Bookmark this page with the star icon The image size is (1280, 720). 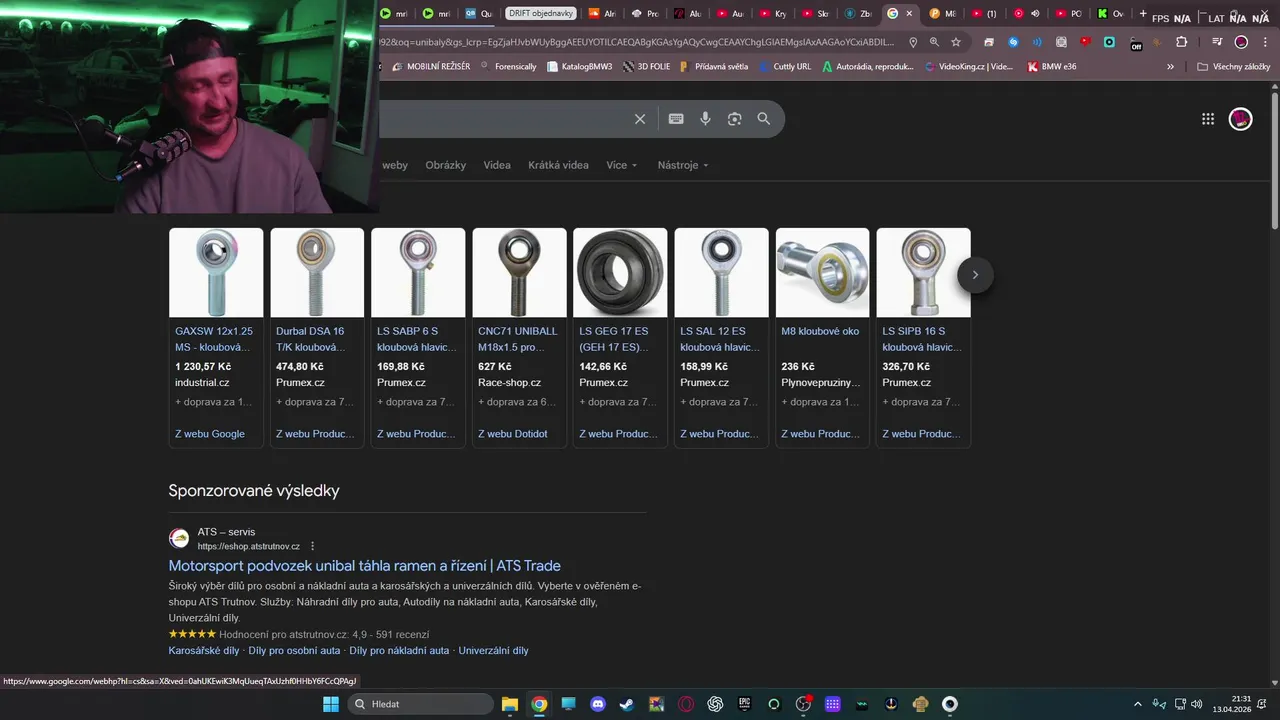[x=956, y=42]
